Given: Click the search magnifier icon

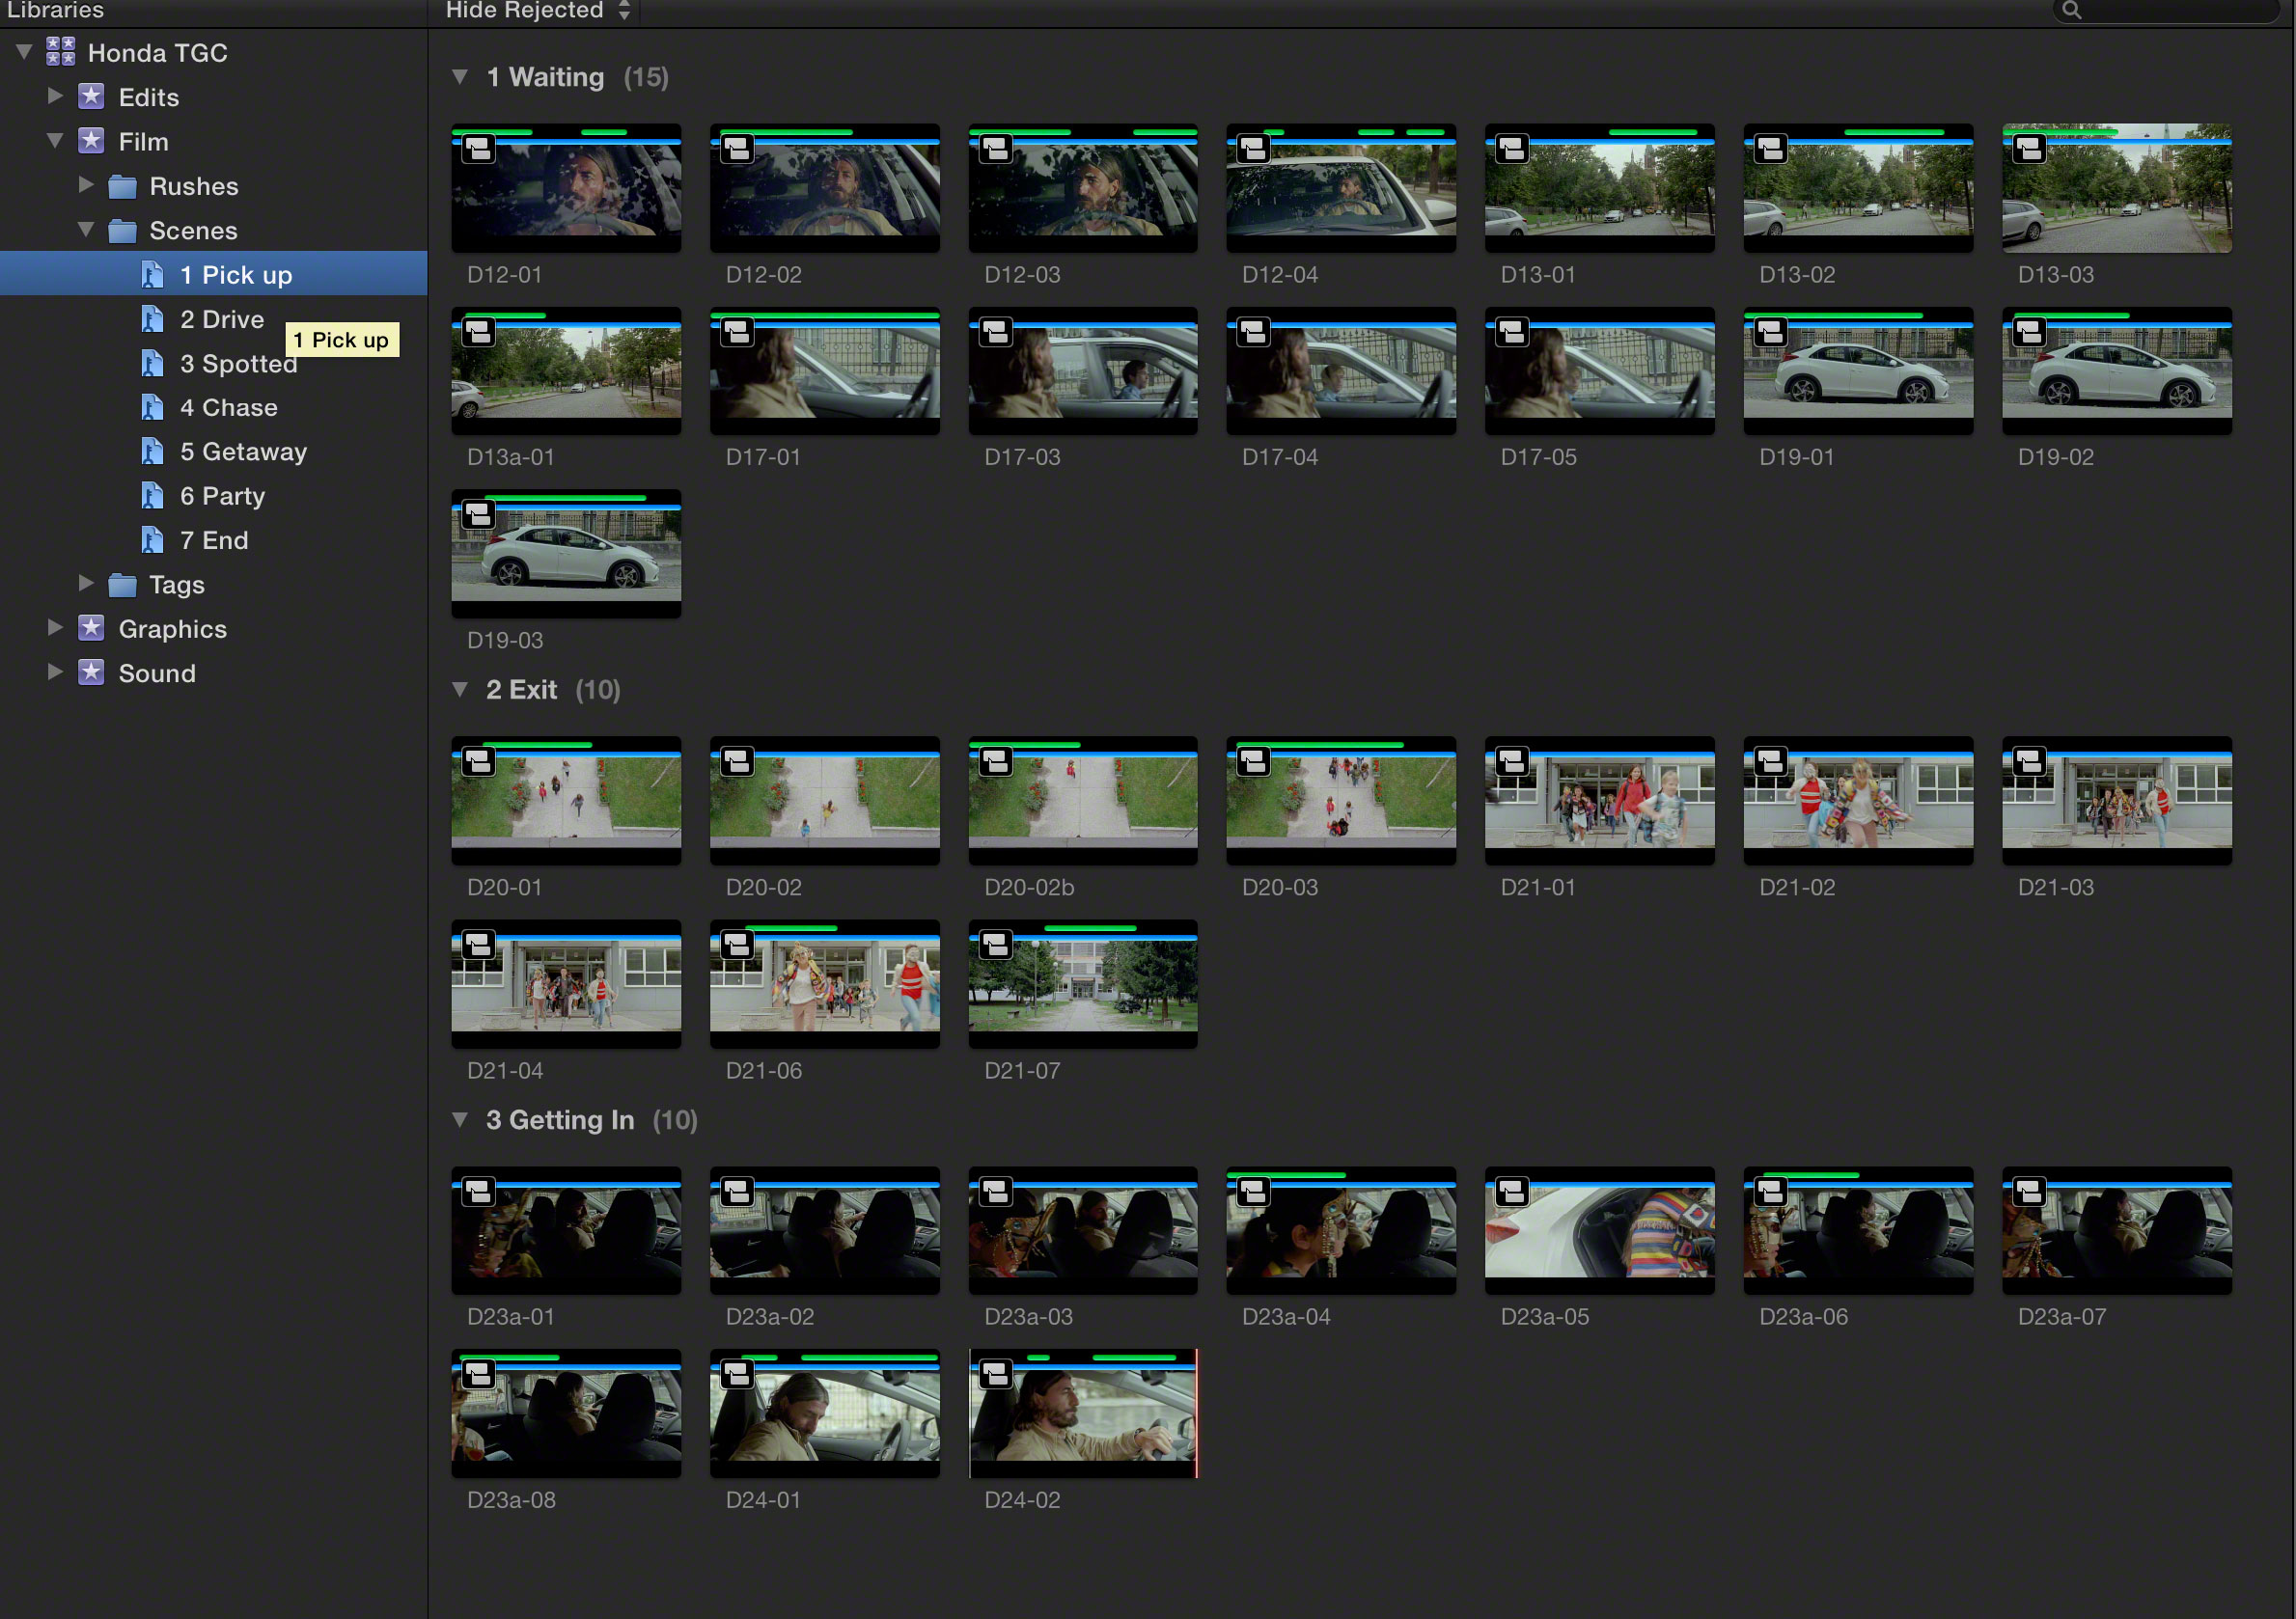Looking at the screenshot, I should coord(2071,10).
